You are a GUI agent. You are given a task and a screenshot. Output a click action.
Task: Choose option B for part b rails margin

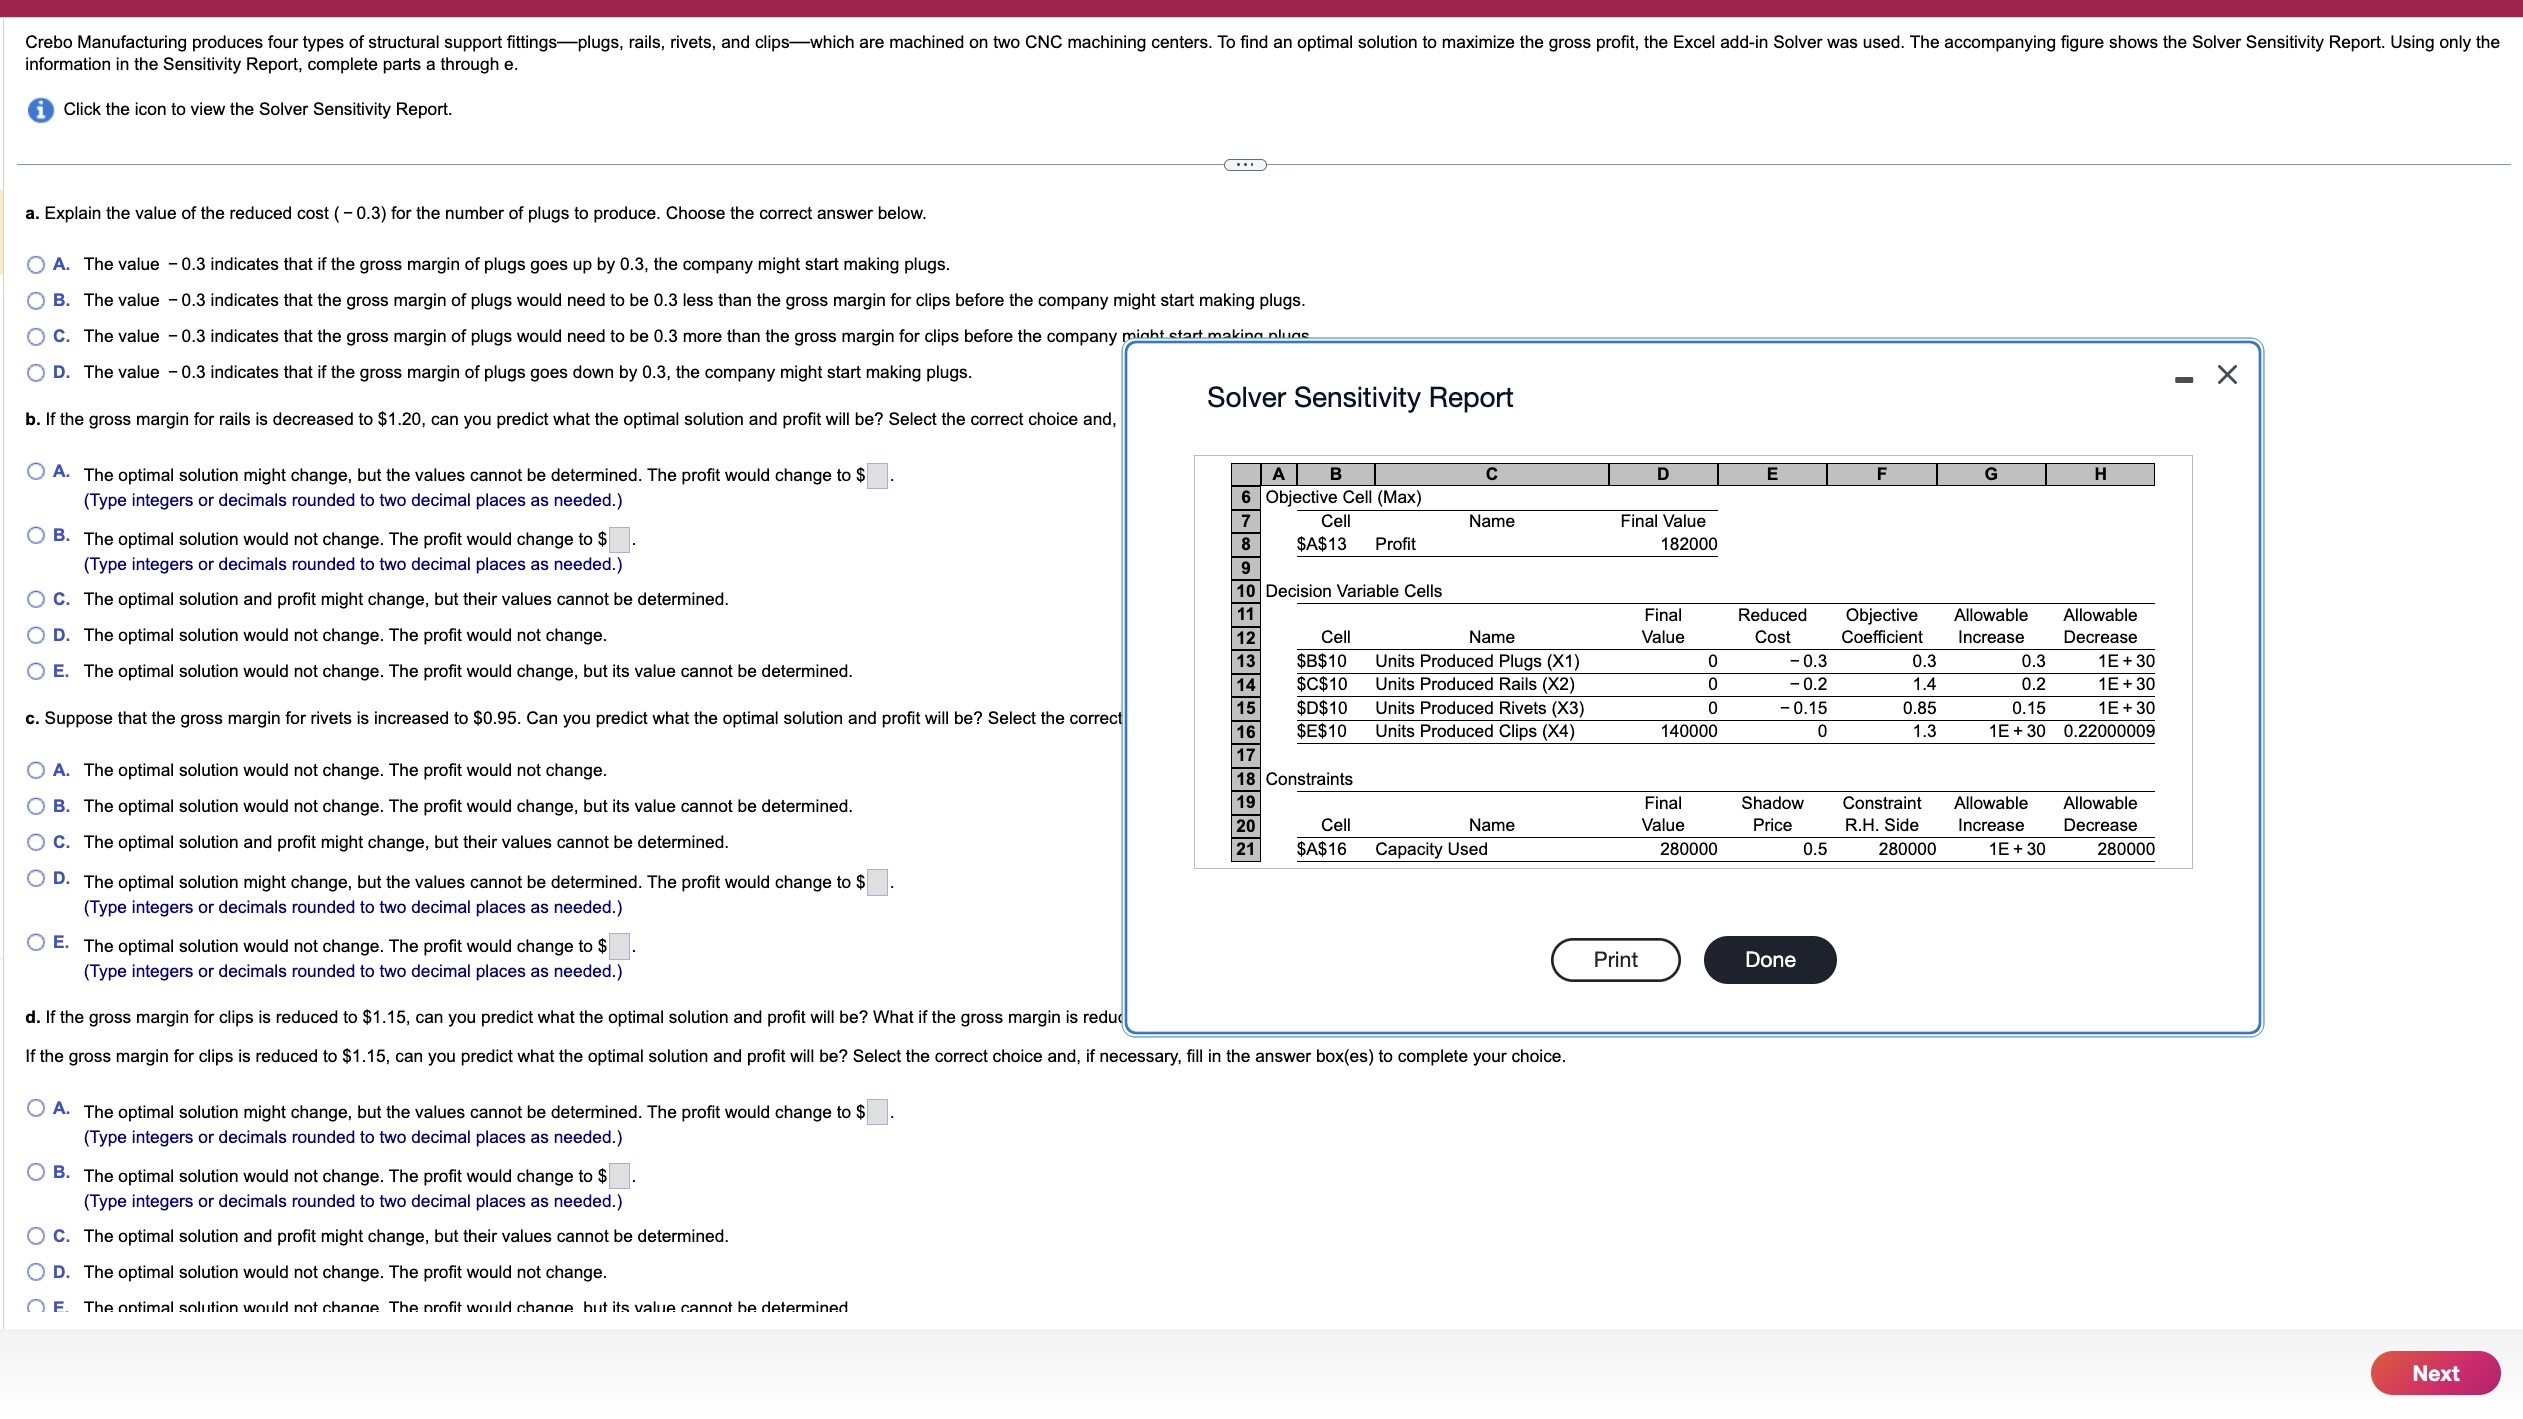[36, 536]
